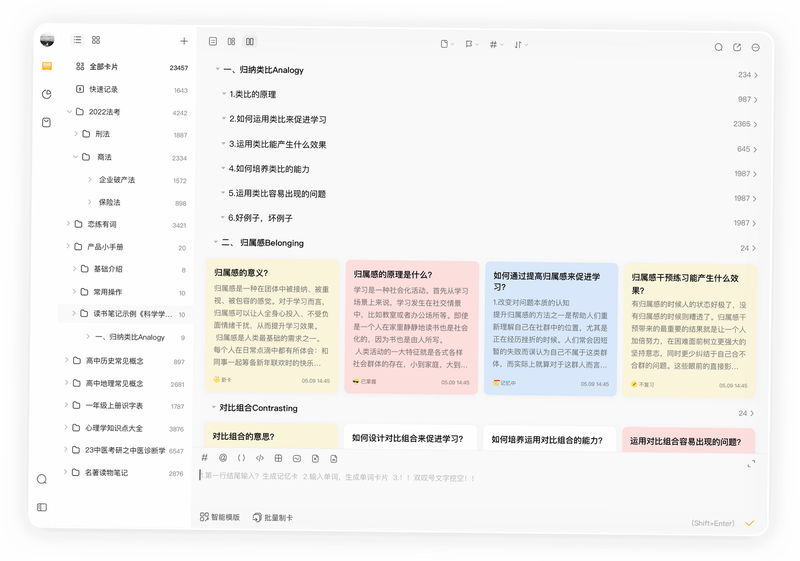The width and height of the screenshot is (800, 561).
Task: Insert parentheses cloze in editor
Action: 241,458
